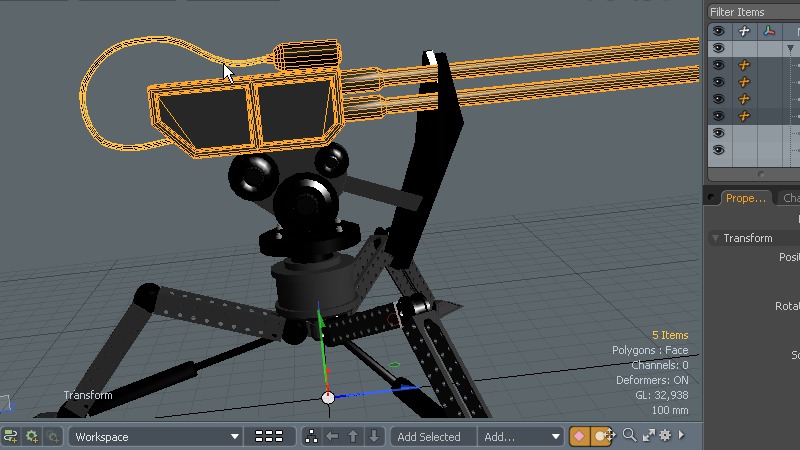Click the Transform section header label
Screen dimensions: 800x450
point(747,238)
